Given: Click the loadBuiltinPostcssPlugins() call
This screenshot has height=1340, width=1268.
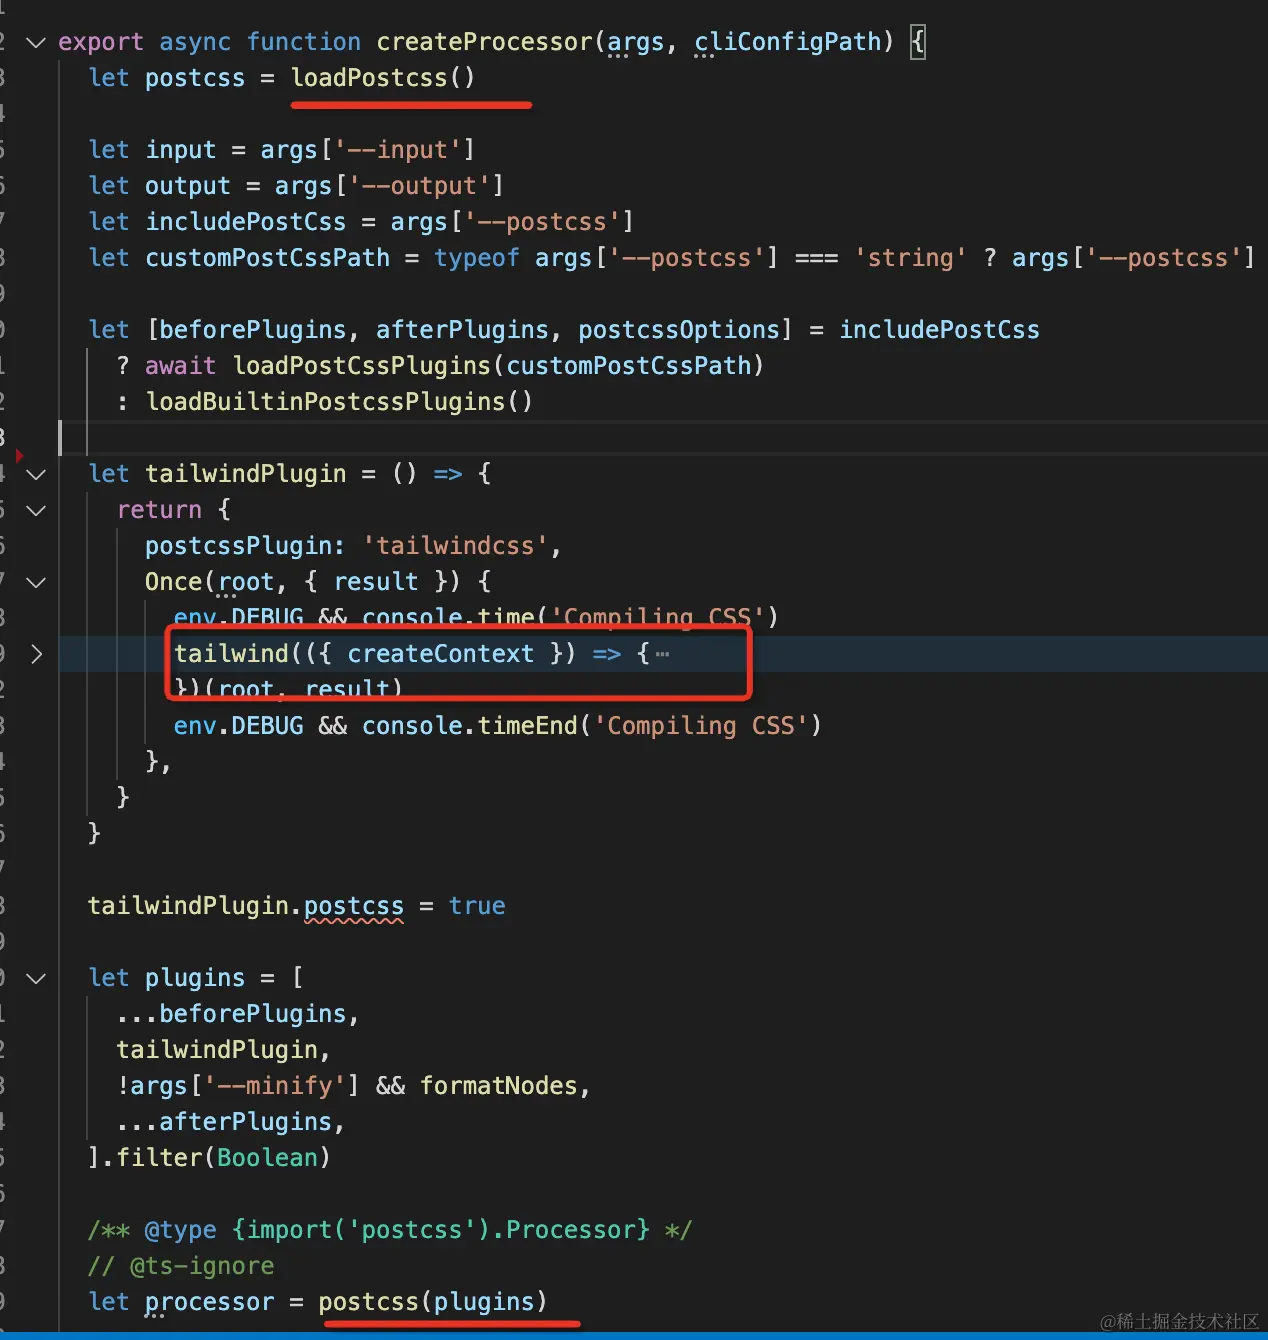Looking at the screenshot, I should [339, 402].
